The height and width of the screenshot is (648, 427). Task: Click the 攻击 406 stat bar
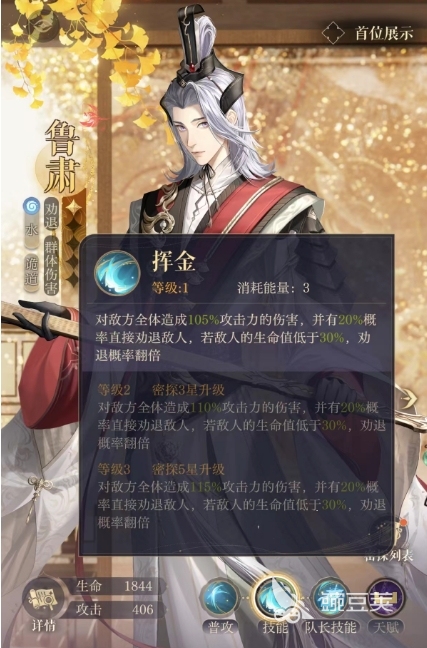click(x=116, y=609)
